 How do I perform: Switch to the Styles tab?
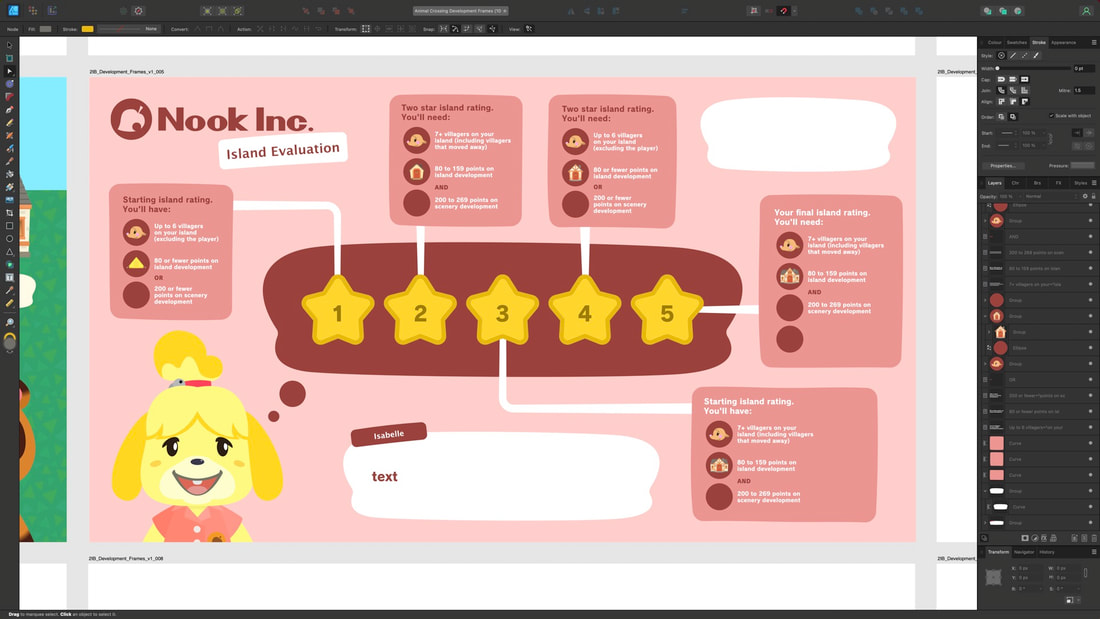click(x=1080, y=183)
